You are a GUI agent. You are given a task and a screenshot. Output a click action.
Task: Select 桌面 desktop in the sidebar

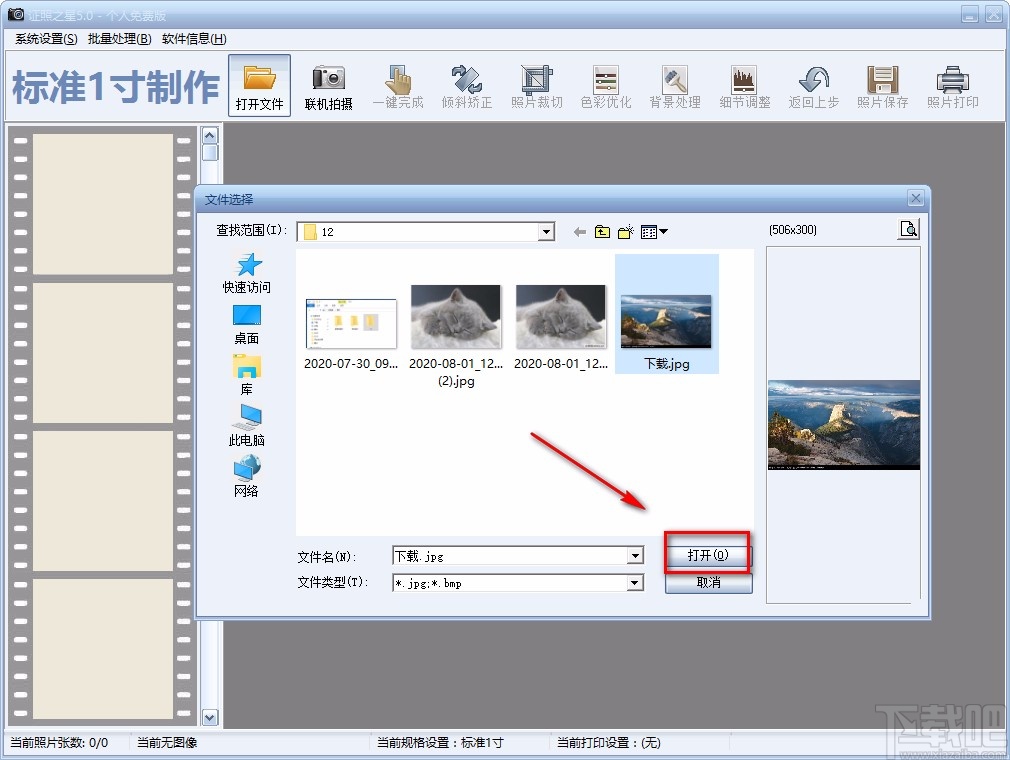pyautogui.click(x=247, y=325)
